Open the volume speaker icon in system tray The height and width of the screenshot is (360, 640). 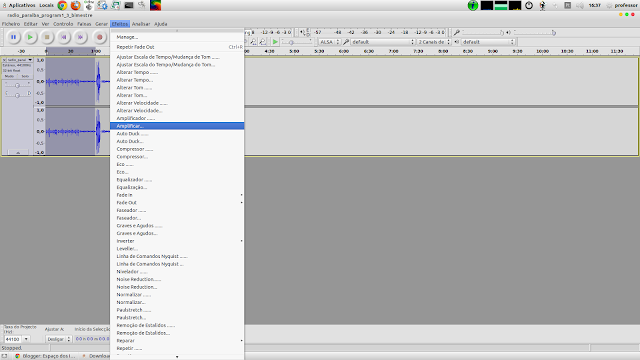point(580,5)
